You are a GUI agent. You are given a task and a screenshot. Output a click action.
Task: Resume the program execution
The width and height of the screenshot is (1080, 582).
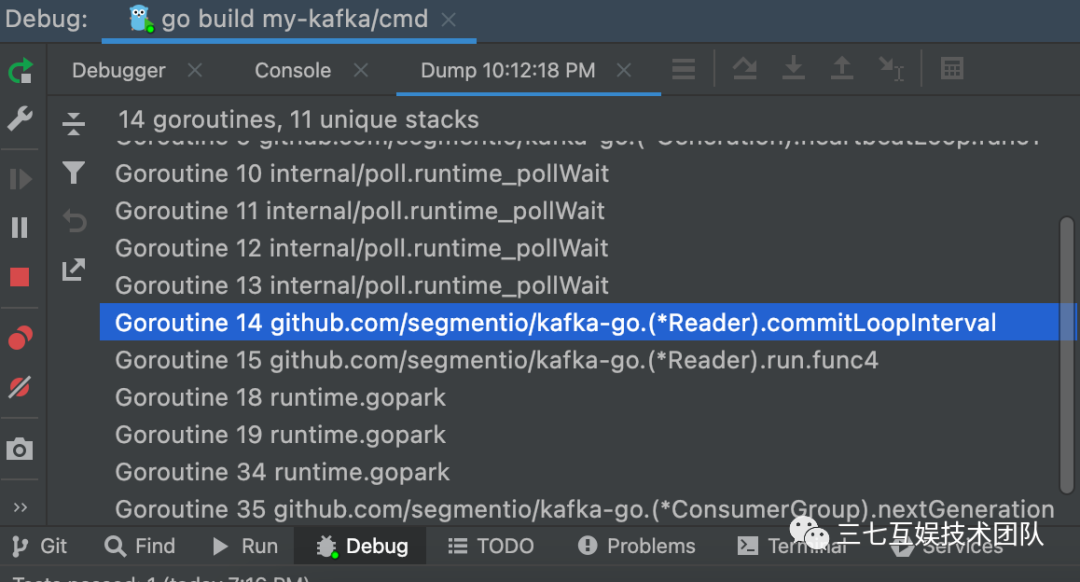[20, 179]
